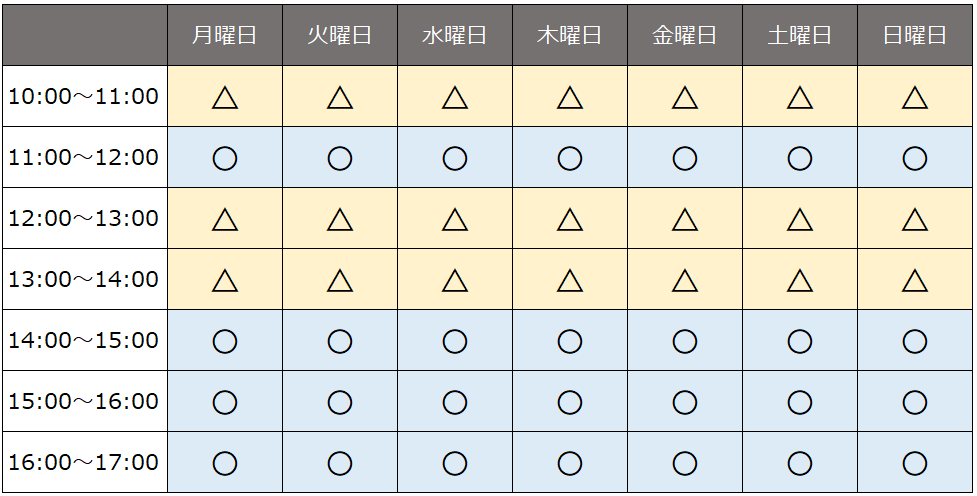Select the 木曜日 column header
Viewport: 977px width, 496px height.
coord(570,35)
